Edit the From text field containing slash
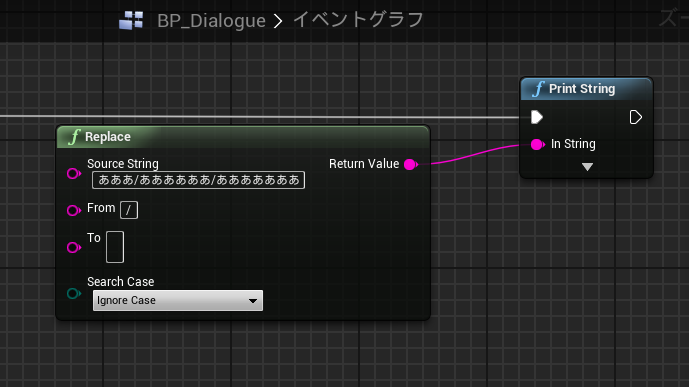Screen dimensions: 689x387 pos(129,210)
